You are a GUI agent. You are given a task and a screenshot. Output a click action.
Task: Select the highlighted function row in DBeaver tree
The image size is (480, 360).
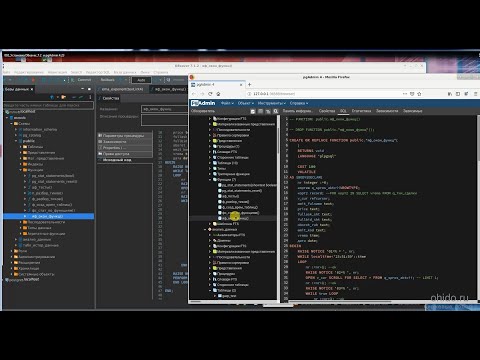[x=49, y=216]
